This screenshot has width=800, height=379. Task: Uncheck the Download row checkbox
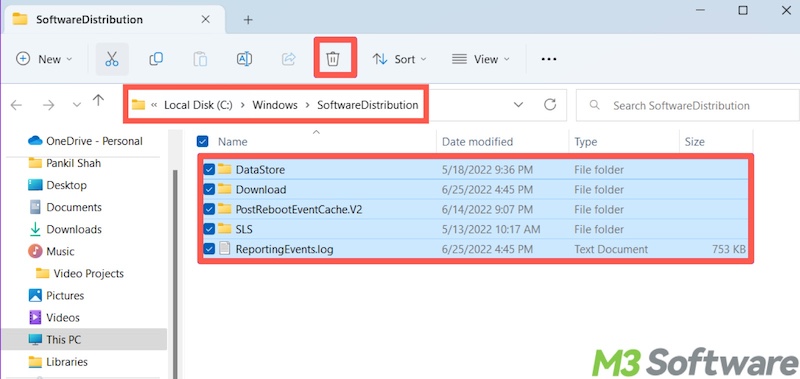209,189
